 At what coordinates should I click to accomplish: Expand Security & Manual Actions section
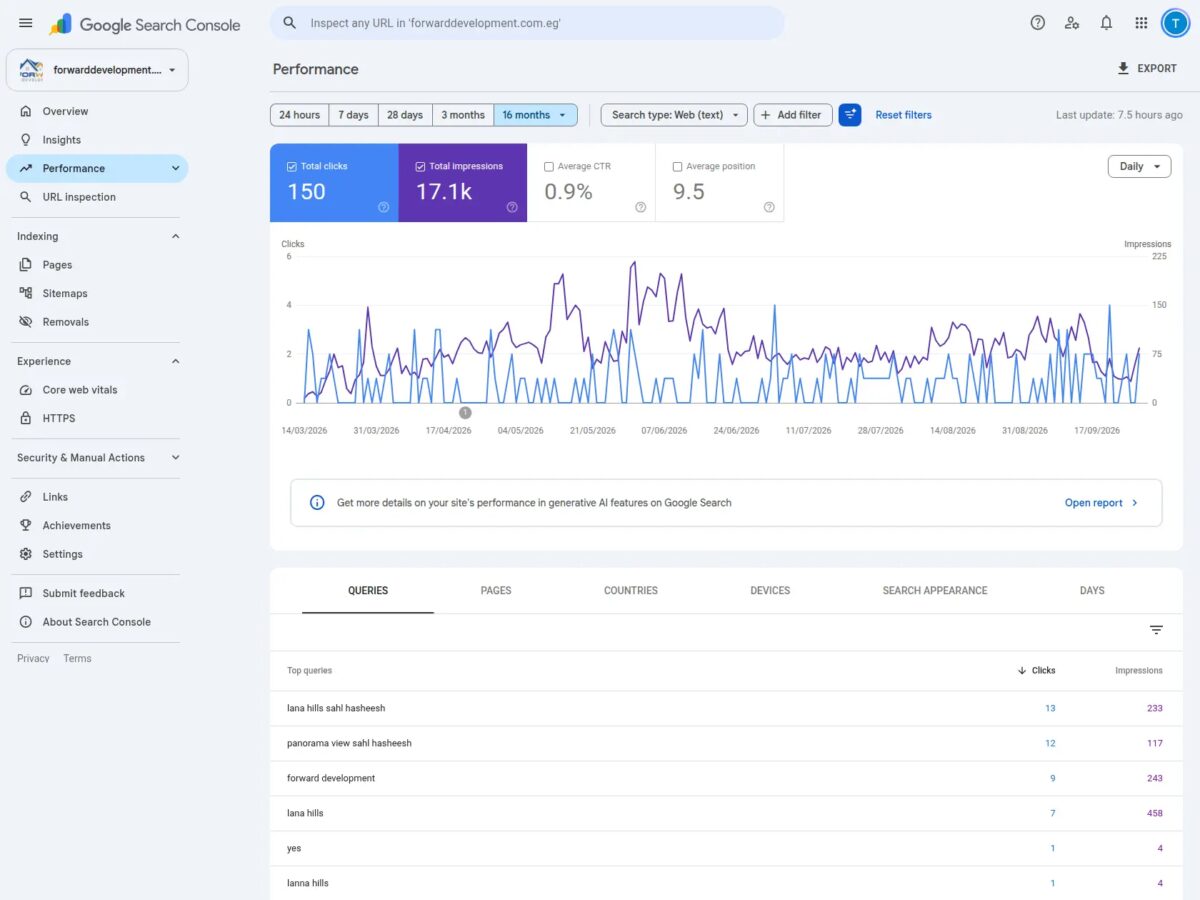pos(98,458)
